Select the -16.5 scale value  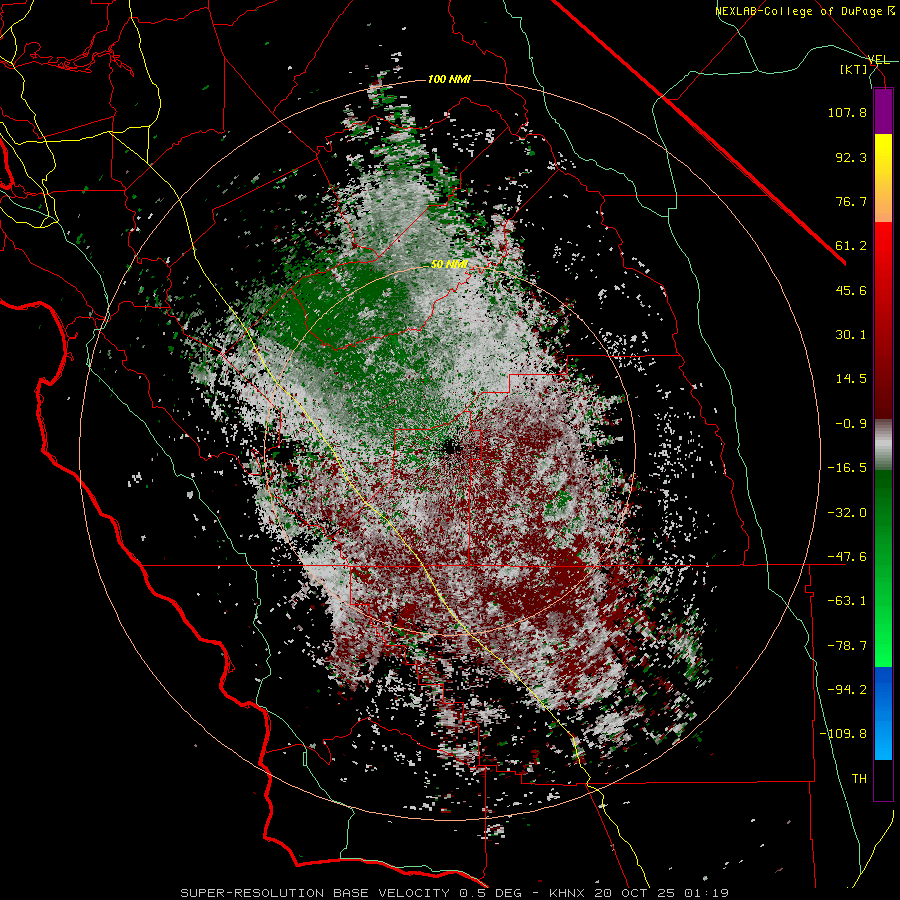(x=847, y=468)
